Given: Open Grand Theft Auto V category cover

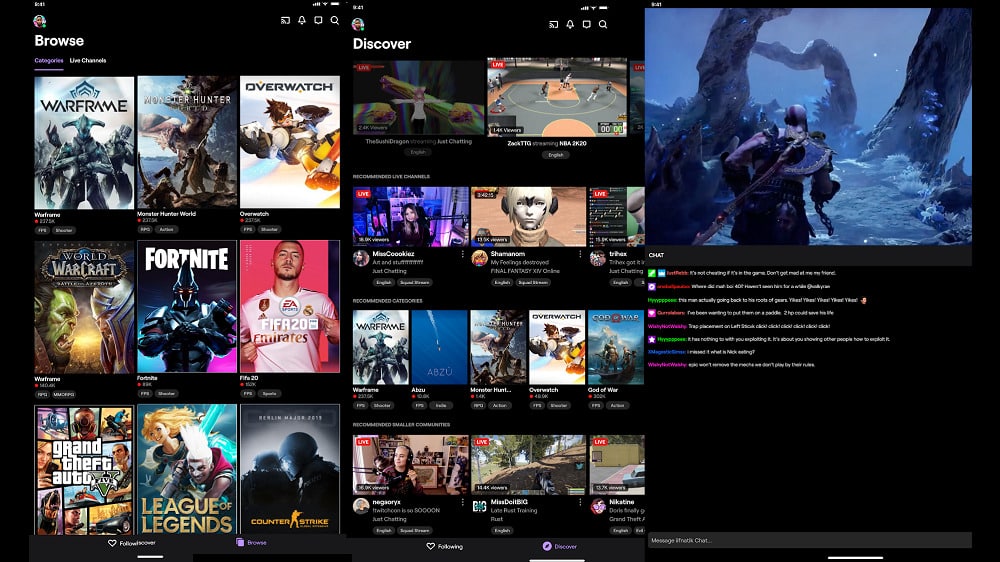Looking at the screenshot, I should [x=84, y=470].
